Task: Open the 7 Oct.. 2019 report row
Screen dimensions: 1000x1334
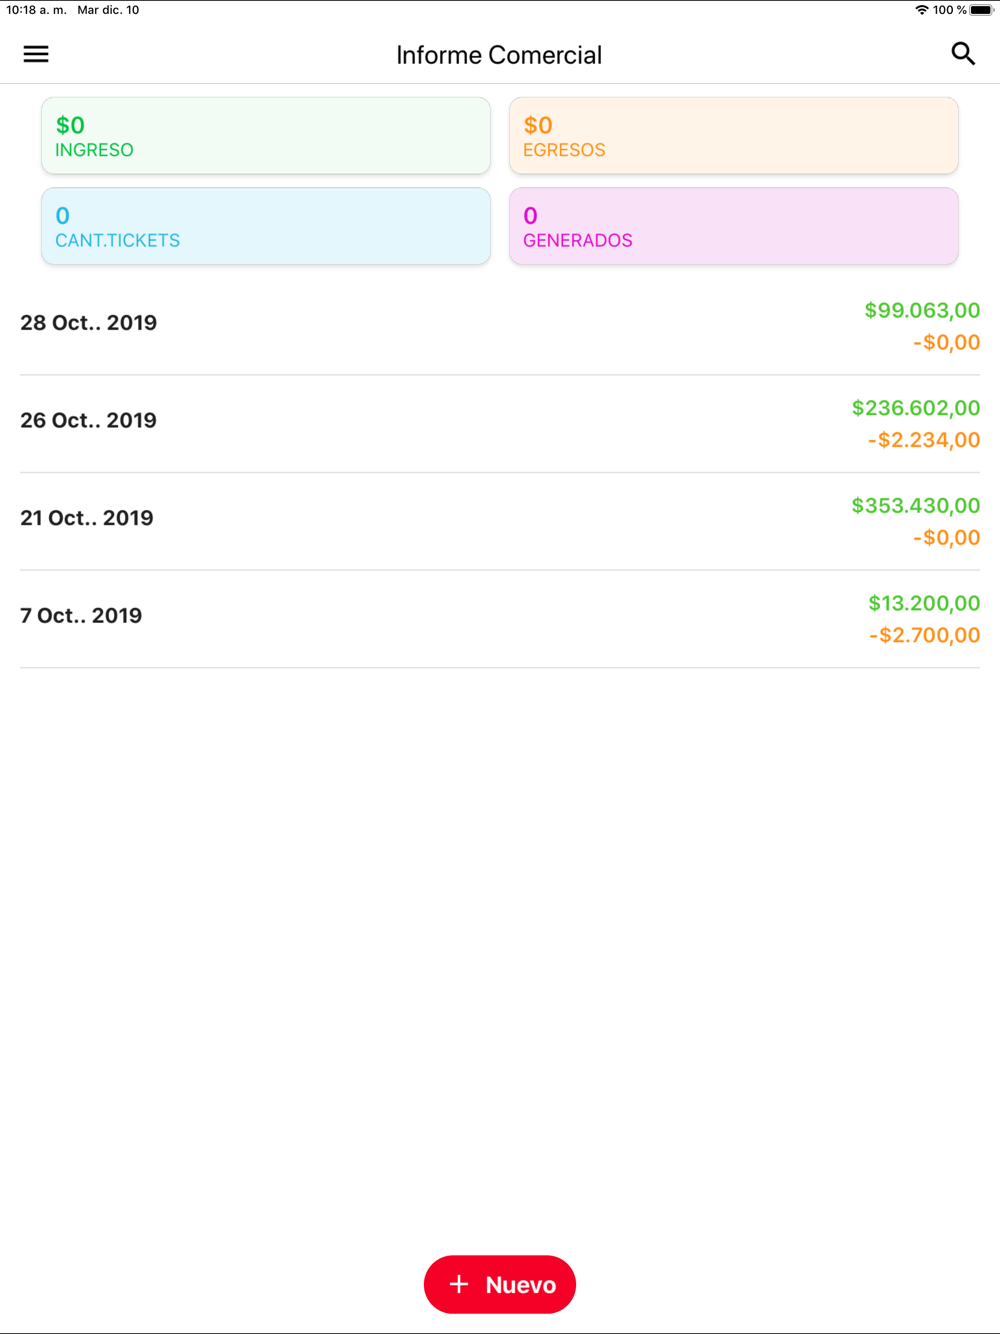Action: (x=500, y=619)
